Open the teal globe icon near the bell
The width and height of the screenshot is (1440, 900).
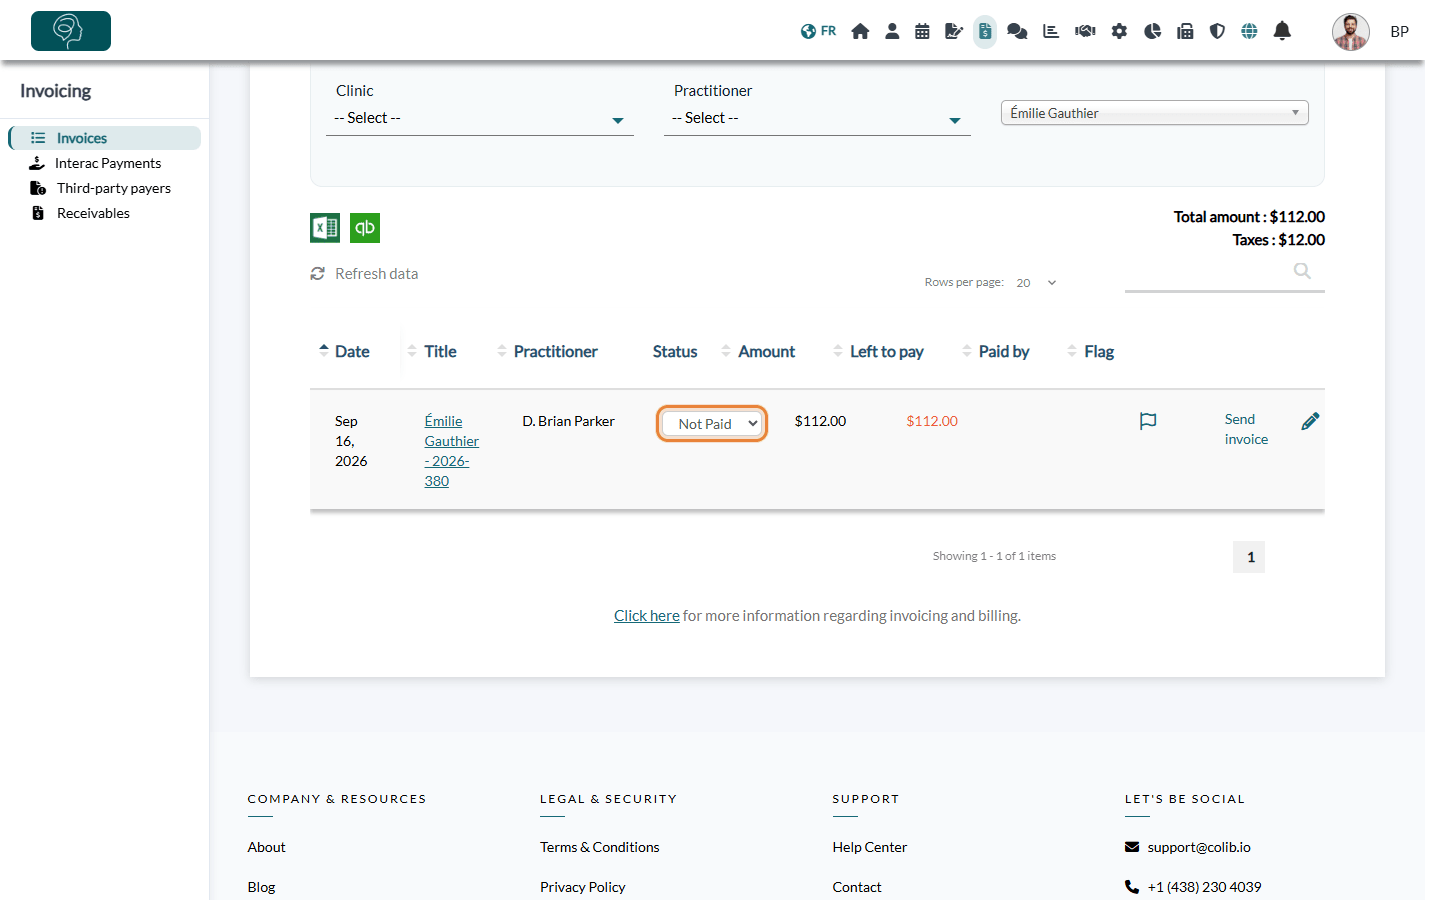point(1249,31)
